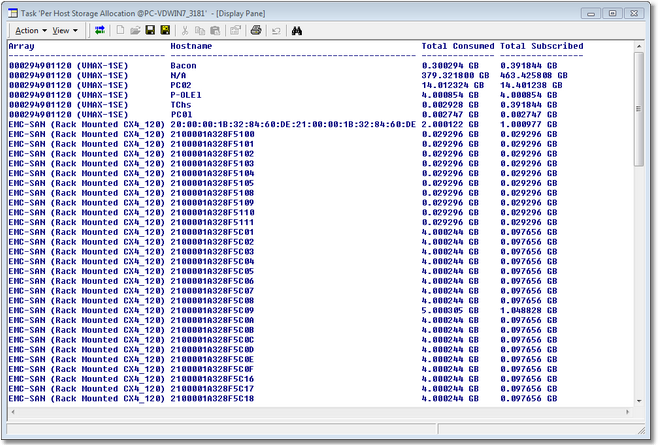Click value '1.048828 GB'
The height and width of the screenshot is (447, 658).
coord(529,311)
